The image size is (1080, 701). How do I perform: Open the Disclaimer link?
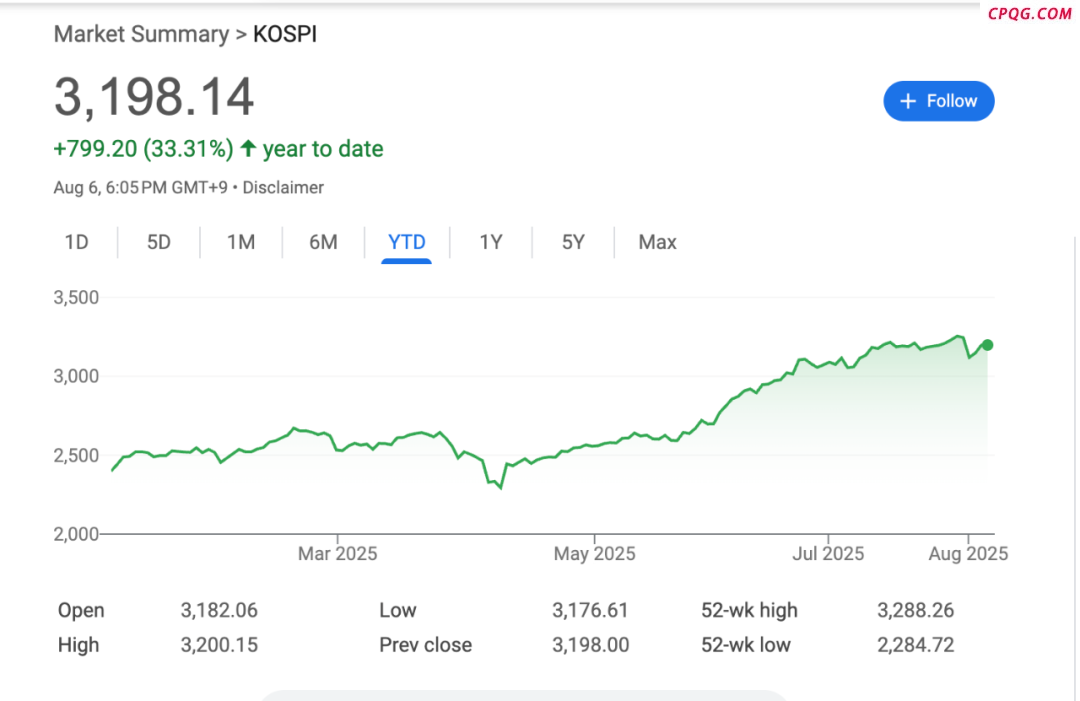[x=283, y=187]
